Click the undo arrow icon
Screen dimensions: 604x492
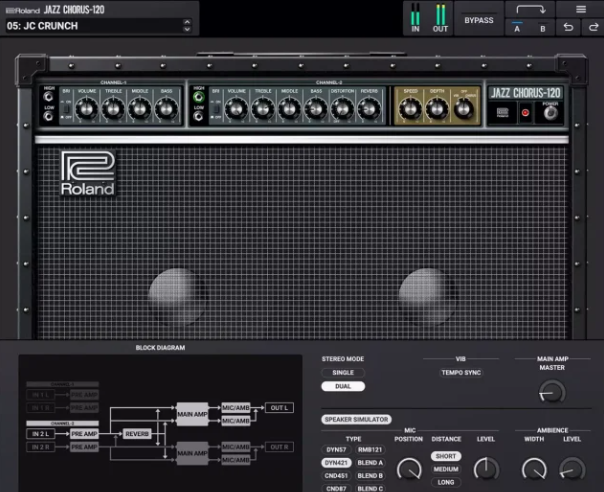[568, 28]
